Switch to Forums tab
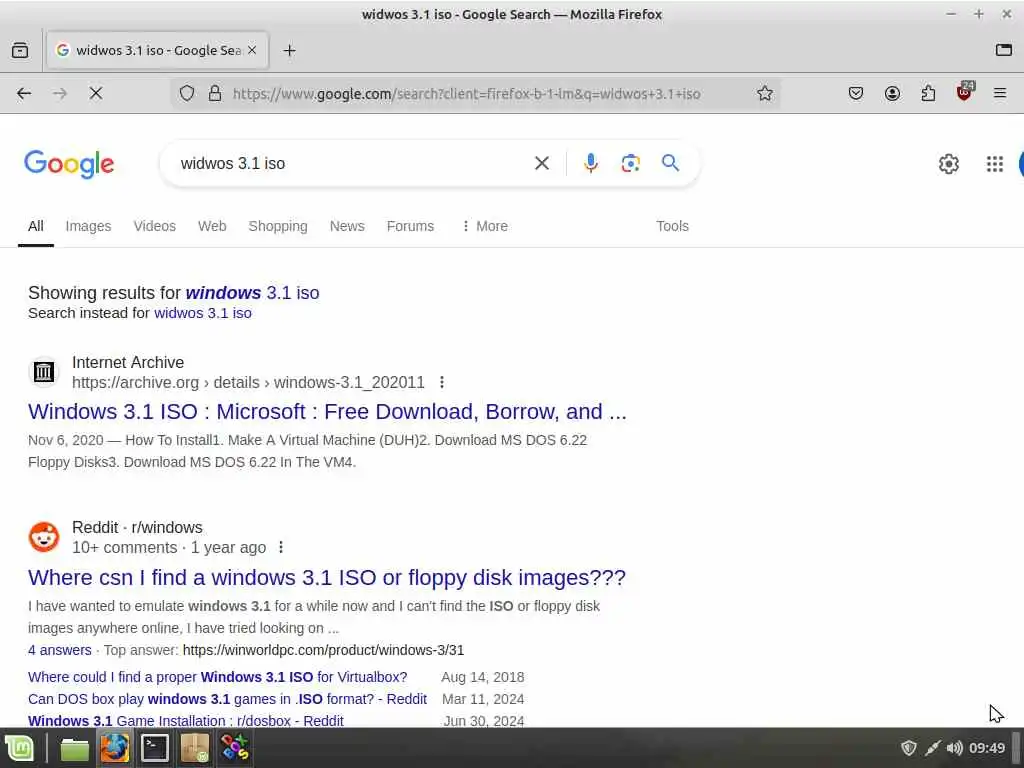The width and height of the screenshot is (1024, 768). point(410,226)
